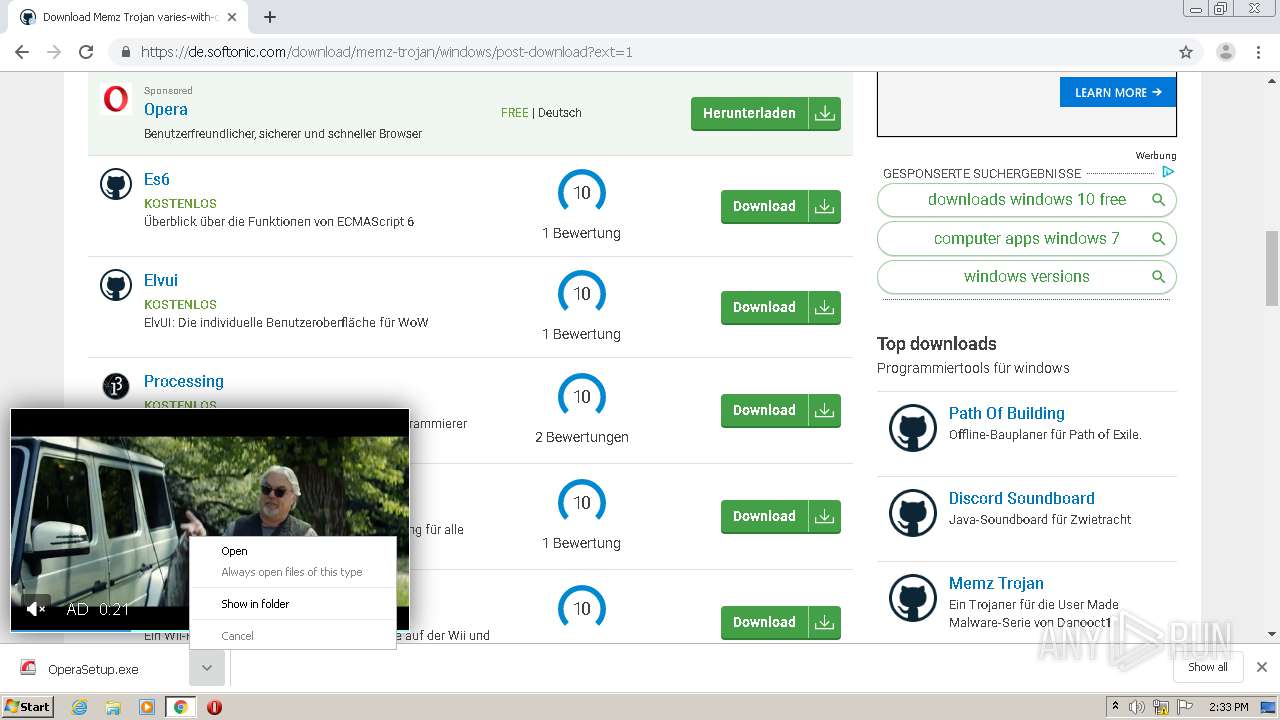Click the Download button for Processing
Image resolution: width=1280 pixels, height=720 pixels.
[781, 410]
